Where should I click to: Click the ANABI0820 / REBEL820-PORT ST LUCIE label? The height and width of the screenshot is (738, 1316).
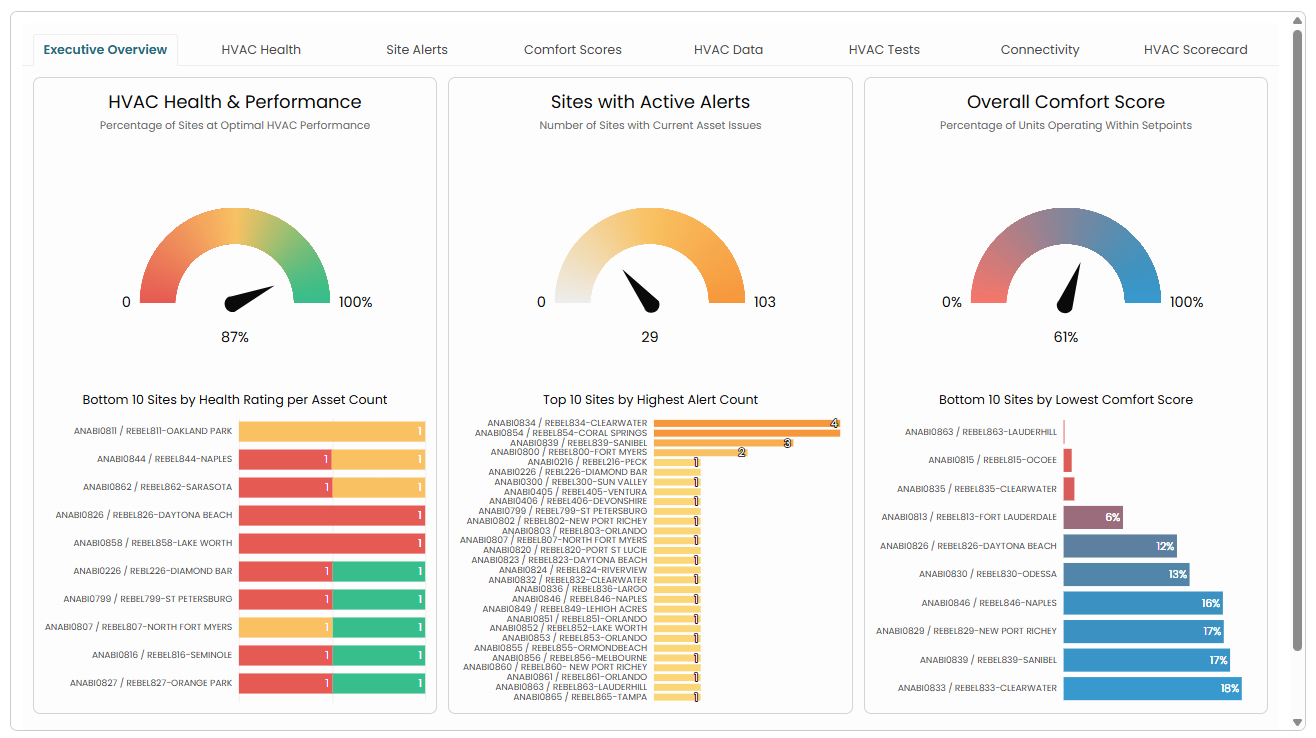565,550
